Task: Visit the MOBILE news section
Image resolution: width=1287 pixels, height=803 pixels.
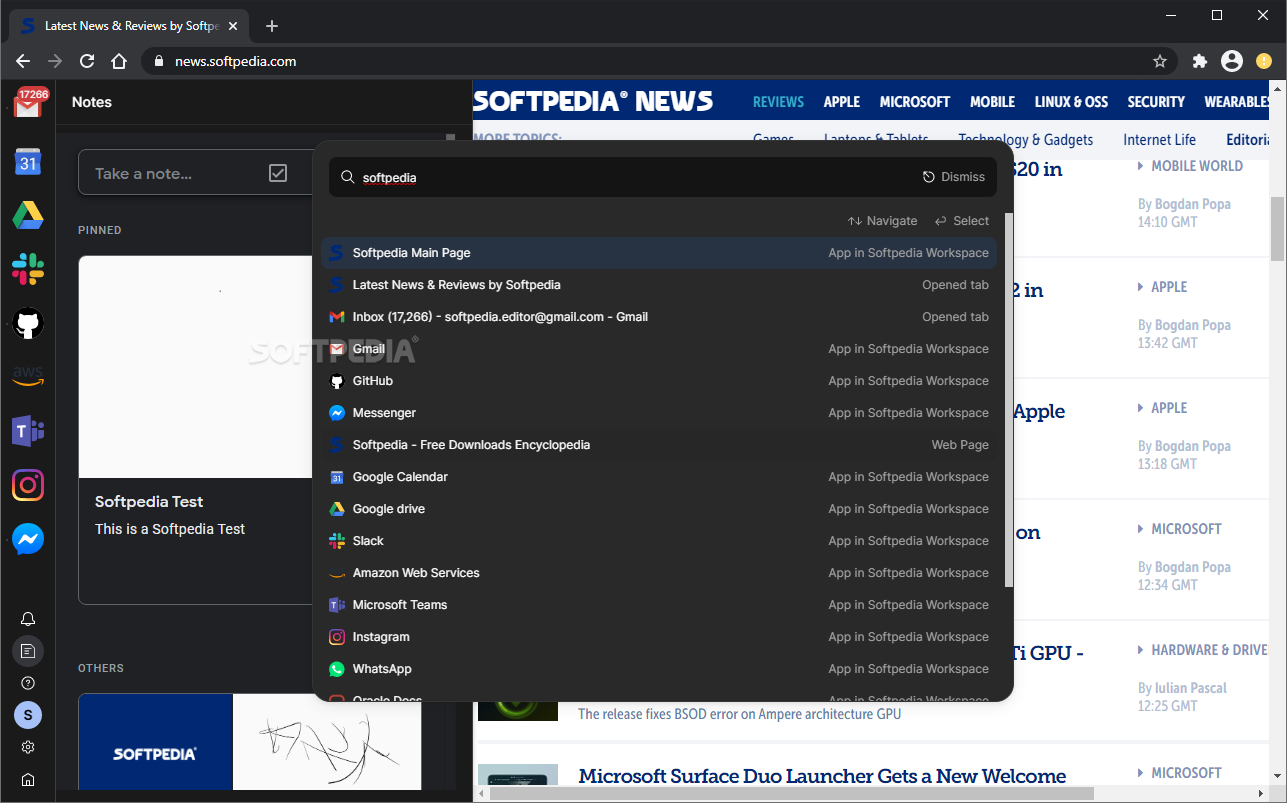Action: click(x=992, y=102)
